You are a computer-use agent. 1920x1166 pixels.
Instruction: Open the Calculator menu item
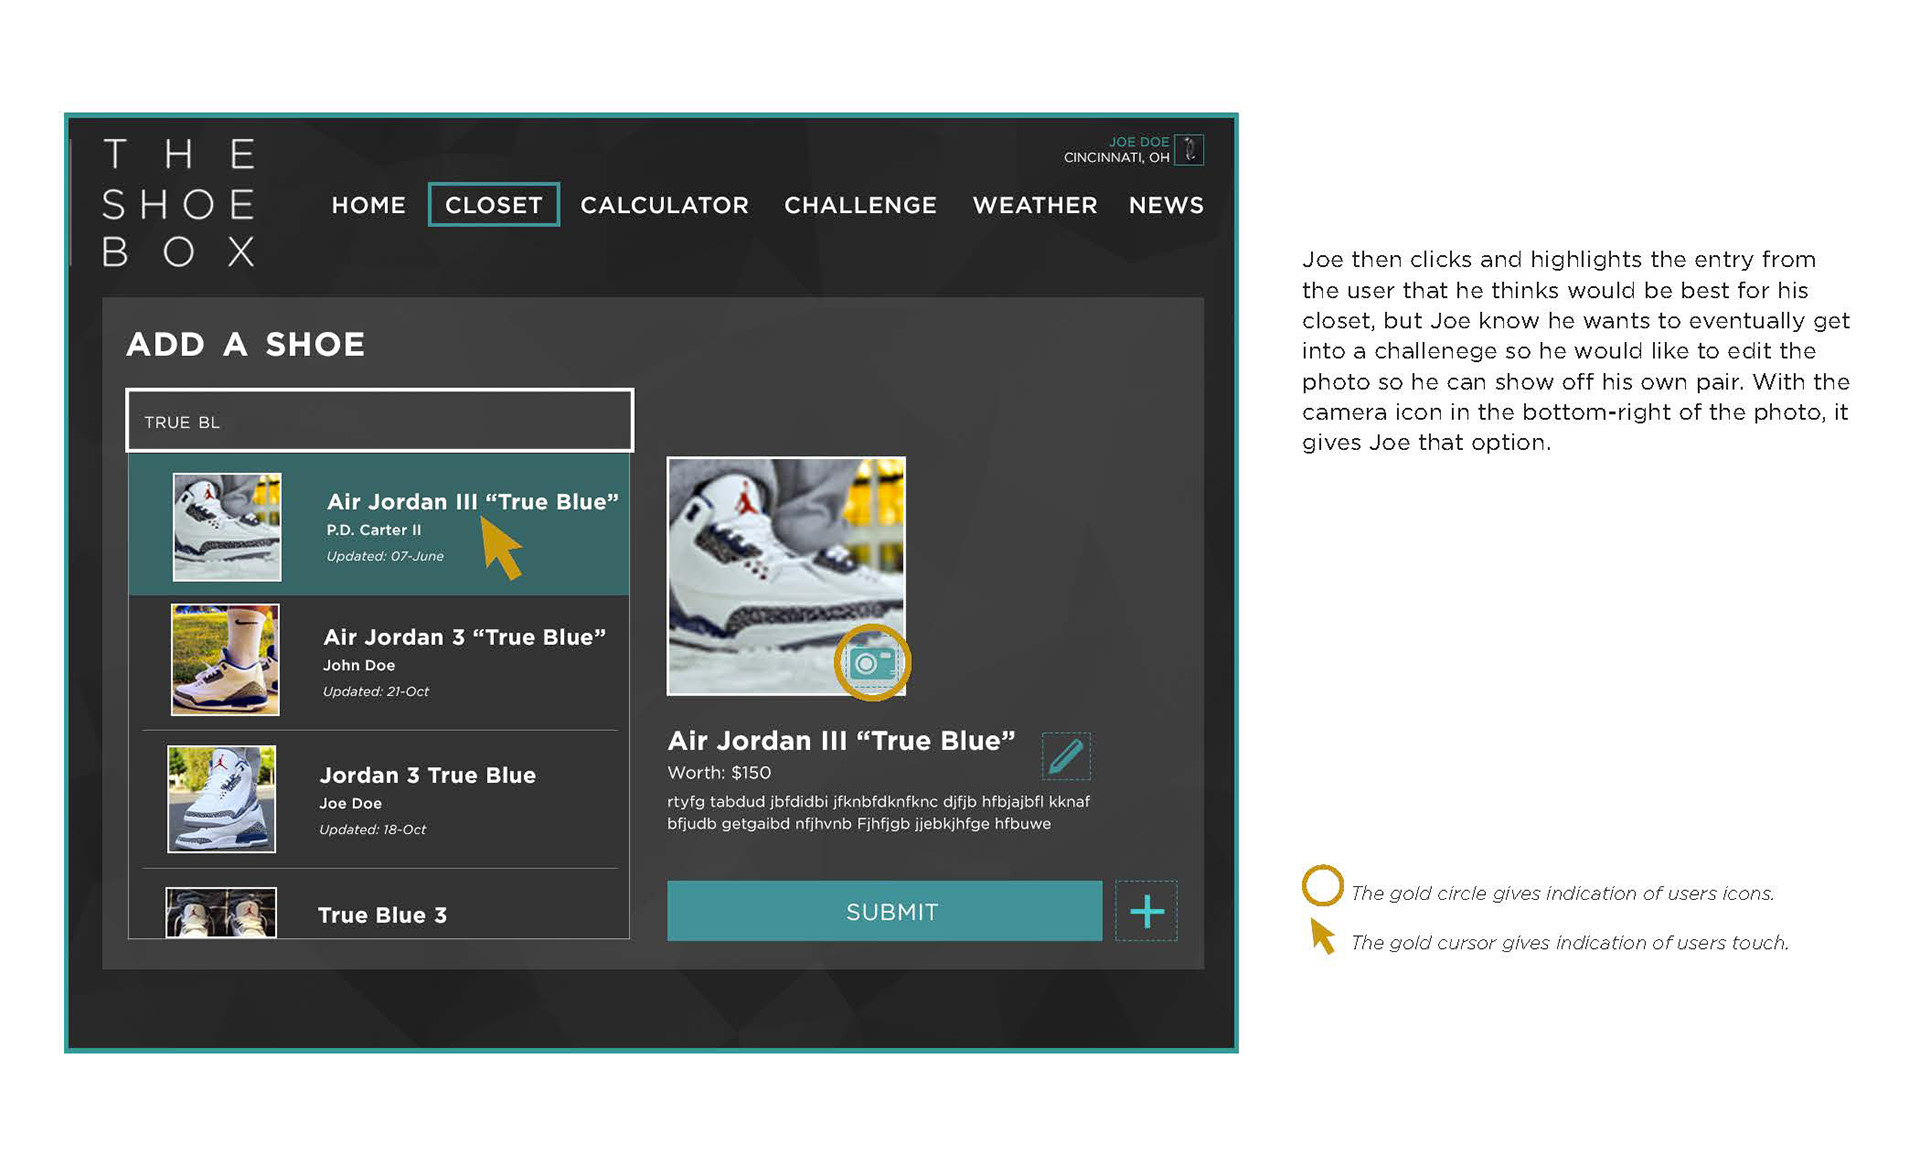click(x=665, y=205)
